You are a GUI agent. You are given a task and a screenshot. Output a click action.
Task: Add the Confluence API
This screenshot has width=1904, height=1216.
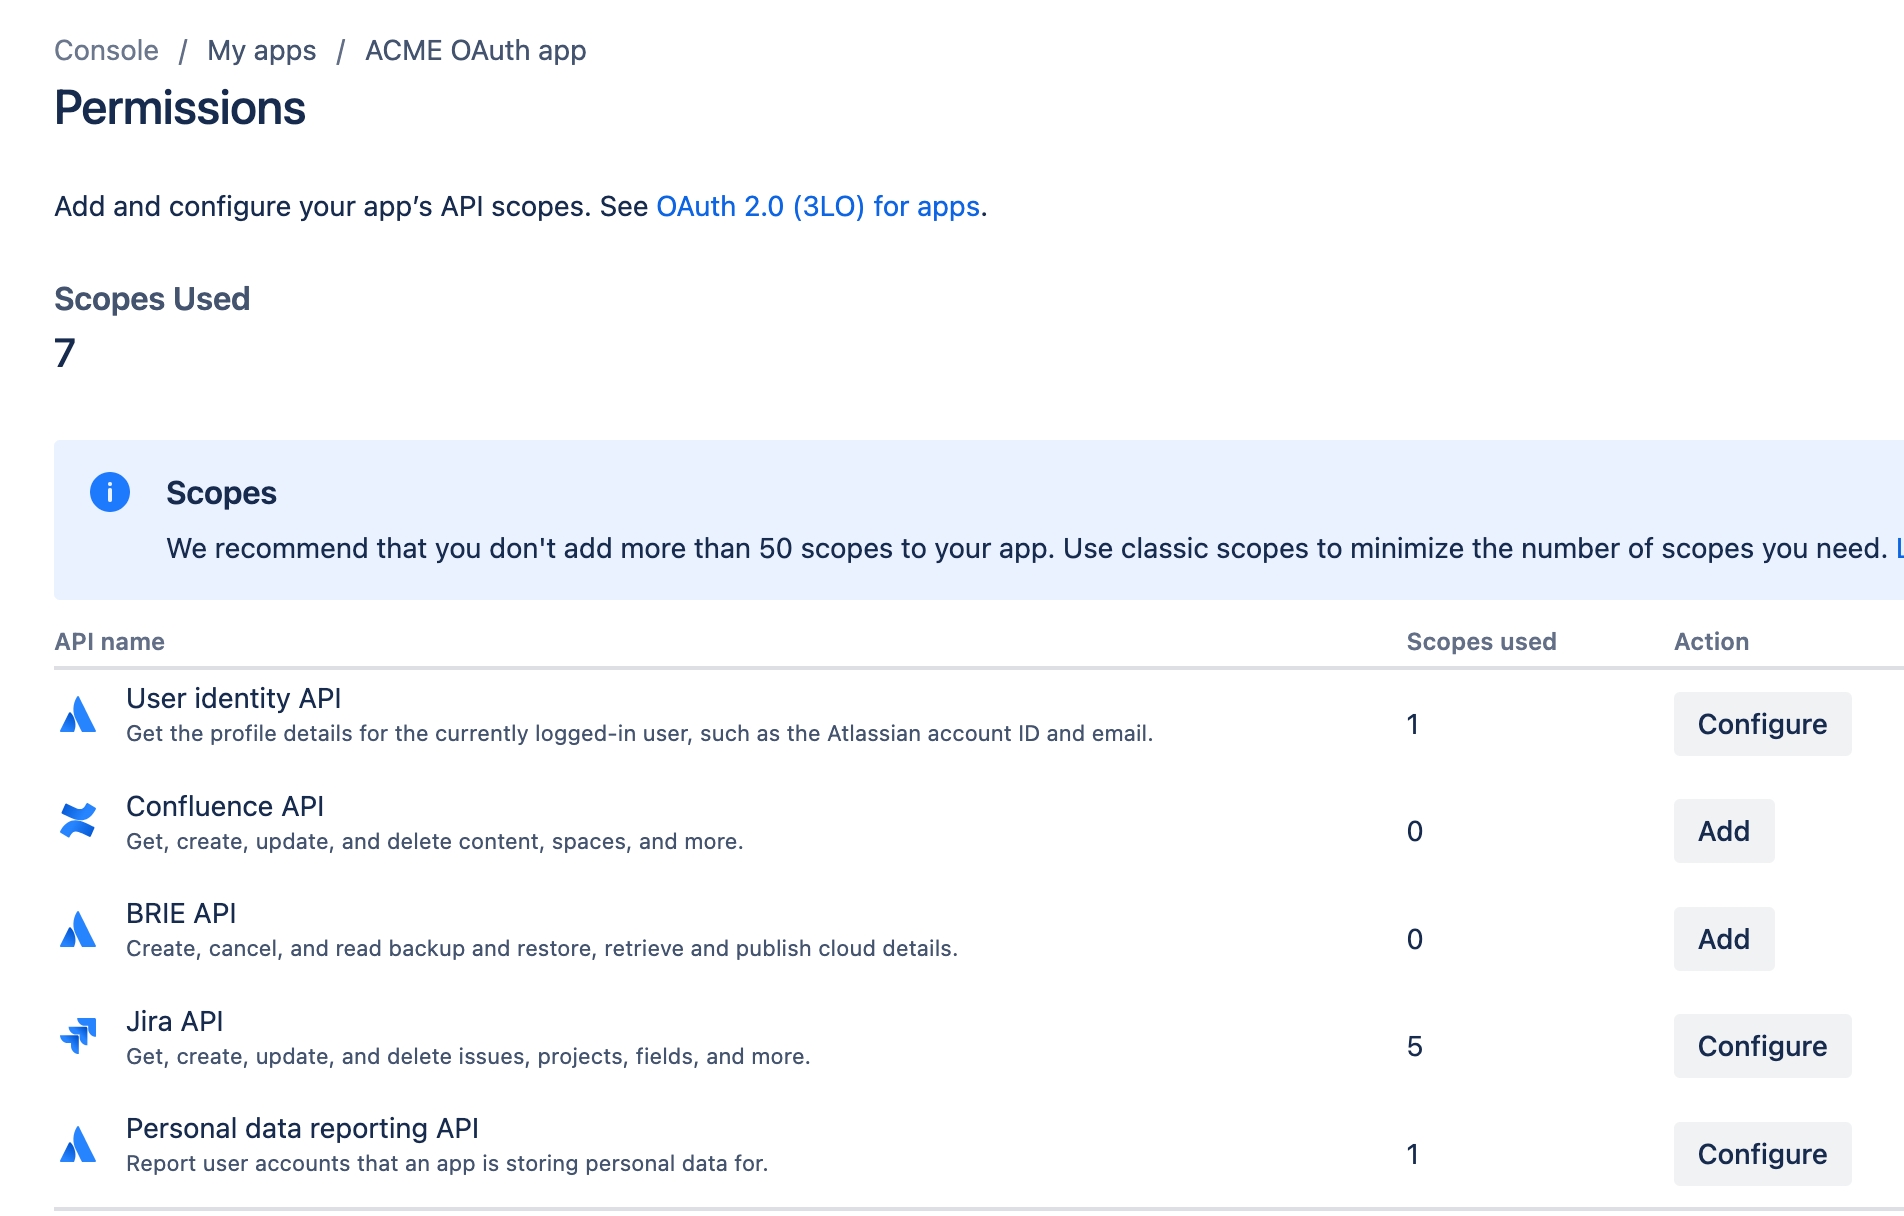(x=1723, y=831)
